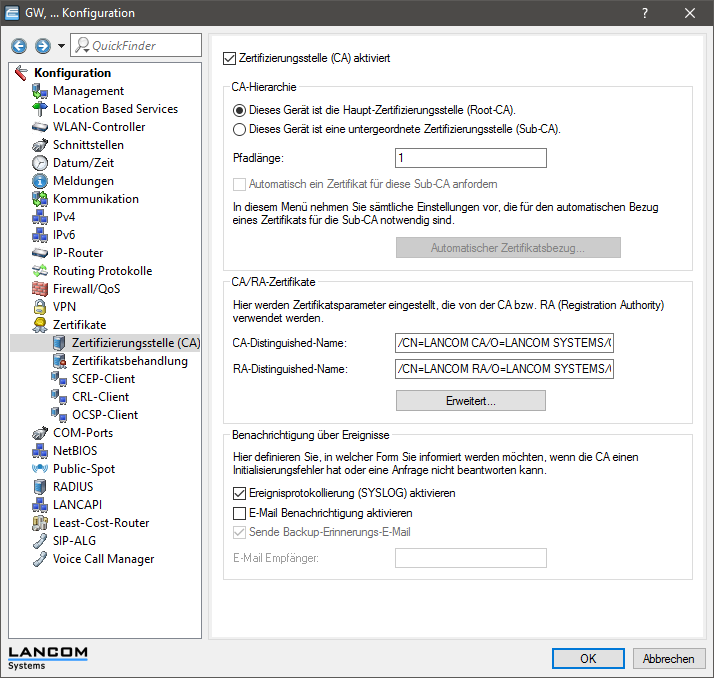The width and height of the screenshot is (714, 678).
Task: Select the Firewall/QoS brick wall icon
Action: (40, 289)
